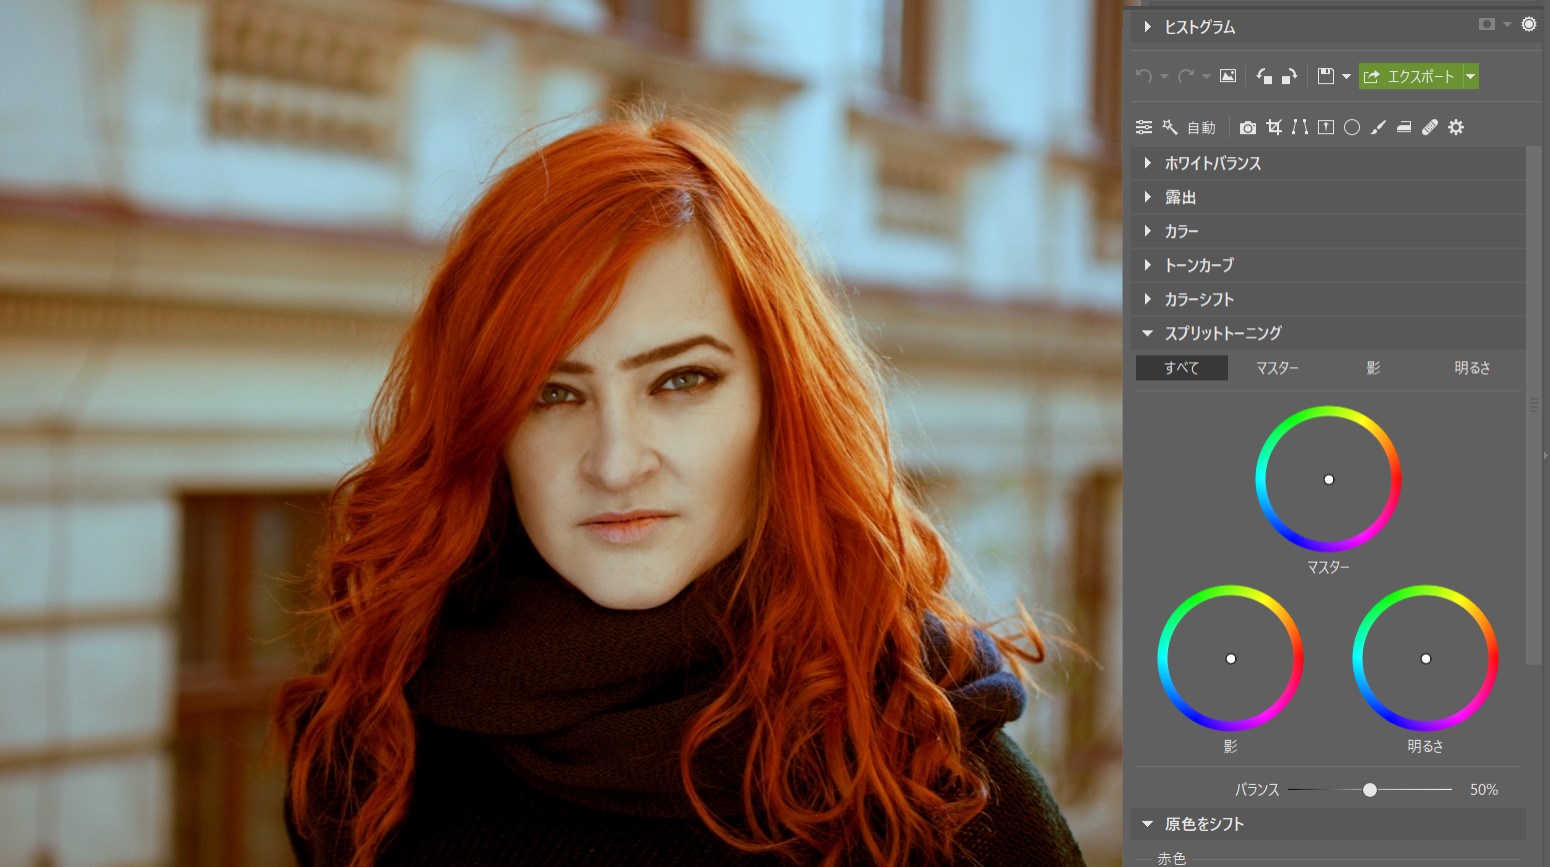The width and height of the screenshot is (1550, 867).
Task: Click the Undo arrow icon
Action: [x=1144, y=76]
